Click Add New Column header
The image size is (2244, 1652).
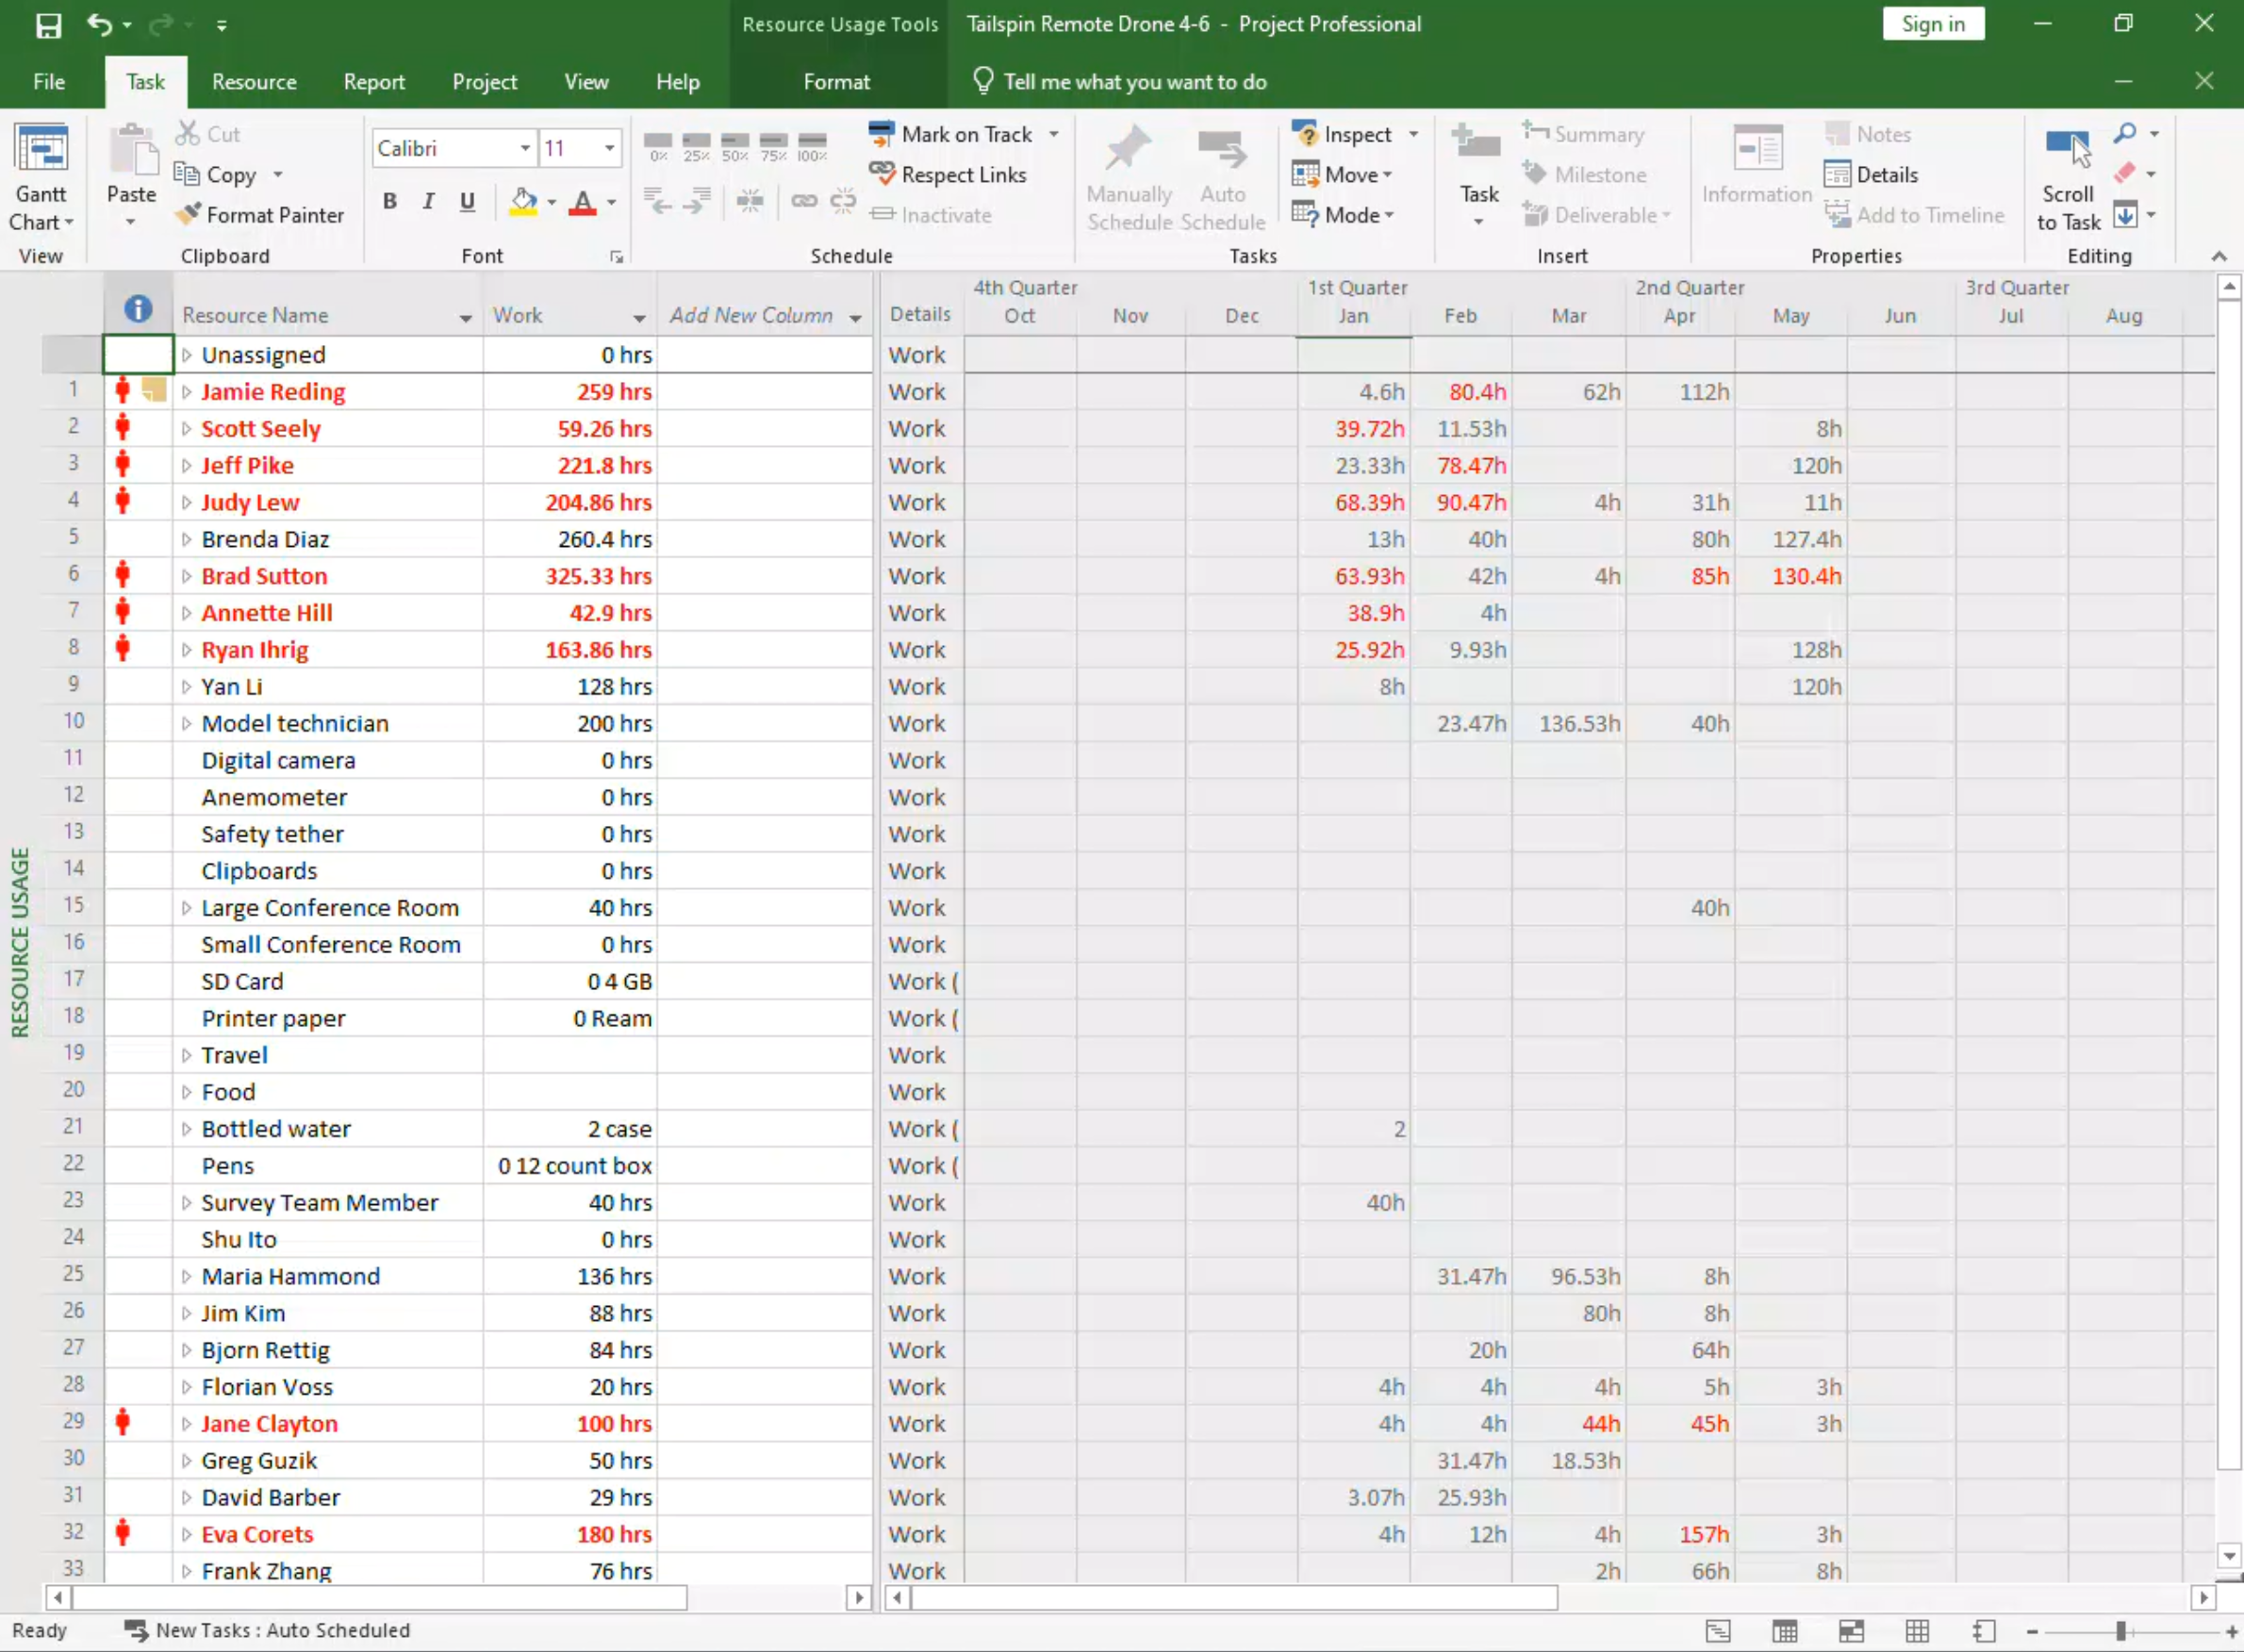tap(751, 316)
